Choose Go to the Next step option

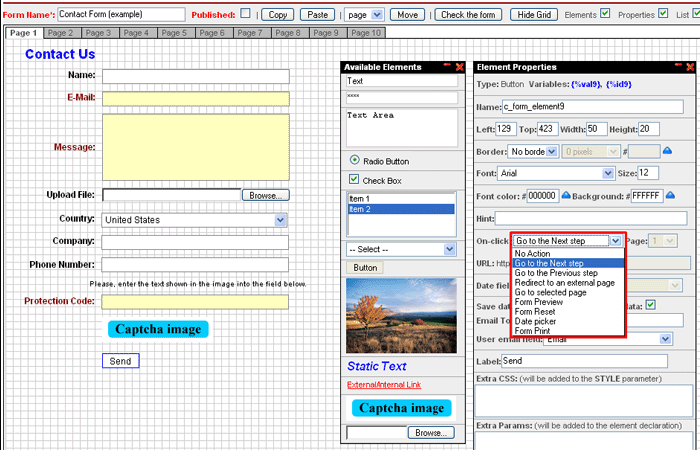point(568,263)
